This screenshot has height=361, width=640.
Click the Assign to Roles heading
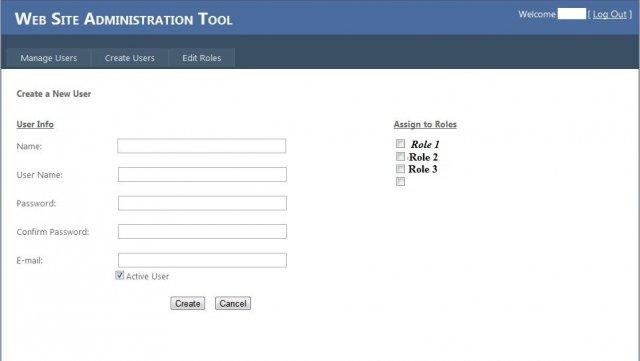point(425,124)
